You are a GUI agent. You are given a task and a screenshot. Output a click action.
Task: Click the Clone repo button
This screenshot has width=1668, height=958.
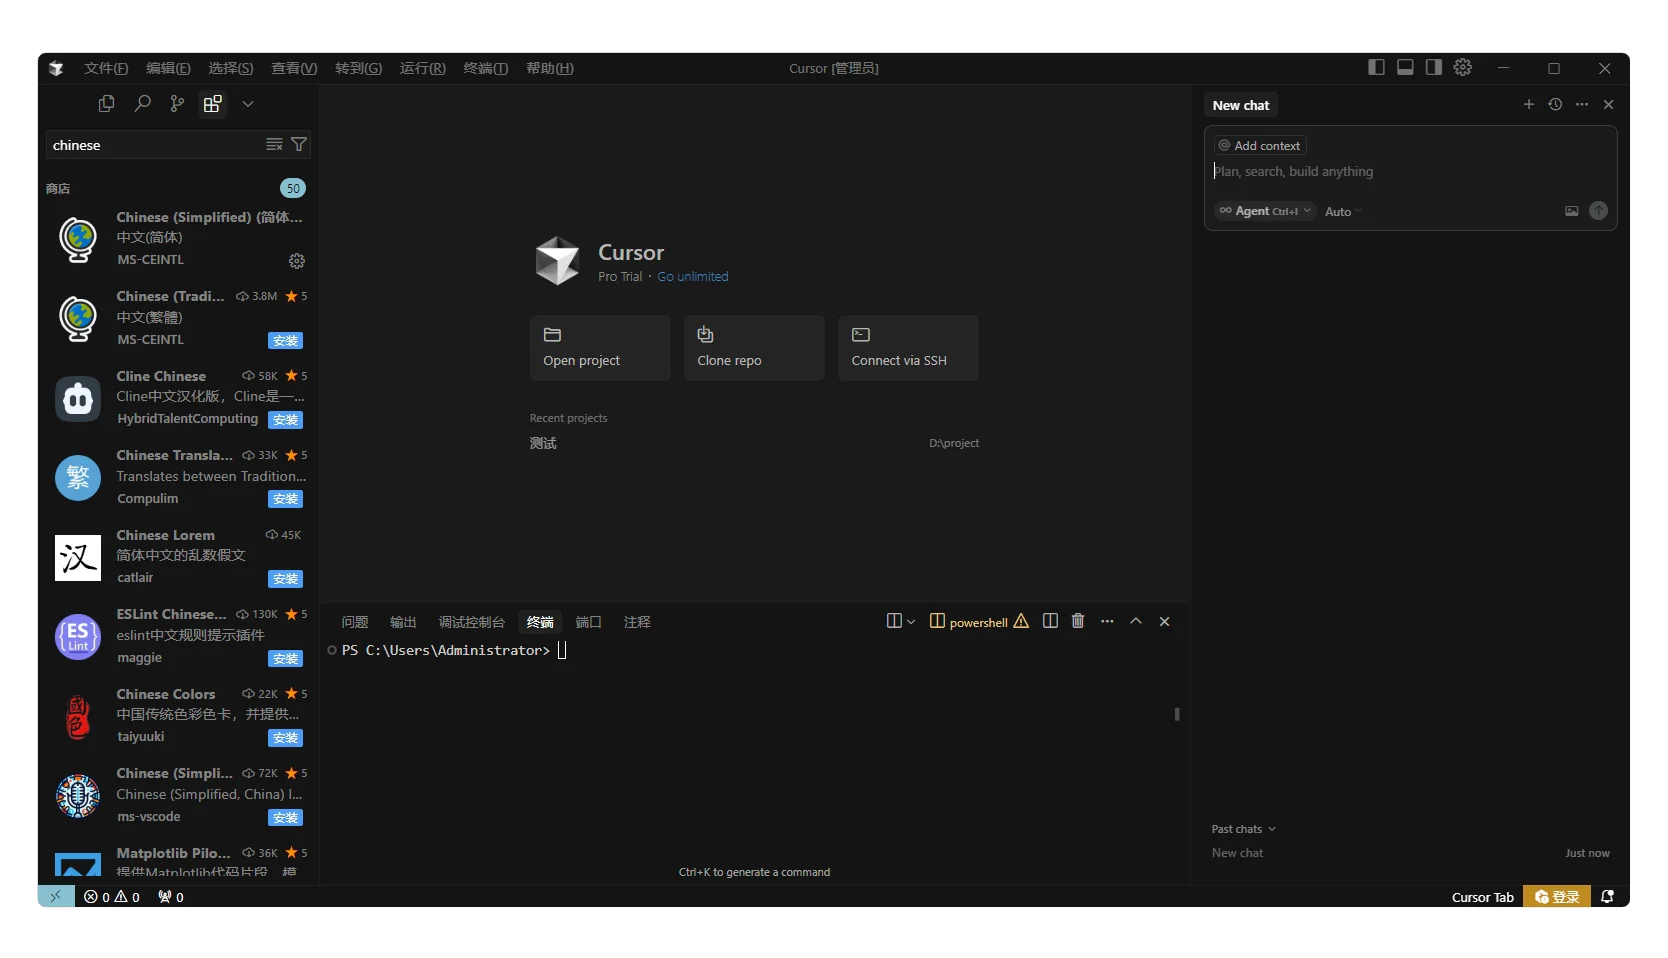[754, 348]
